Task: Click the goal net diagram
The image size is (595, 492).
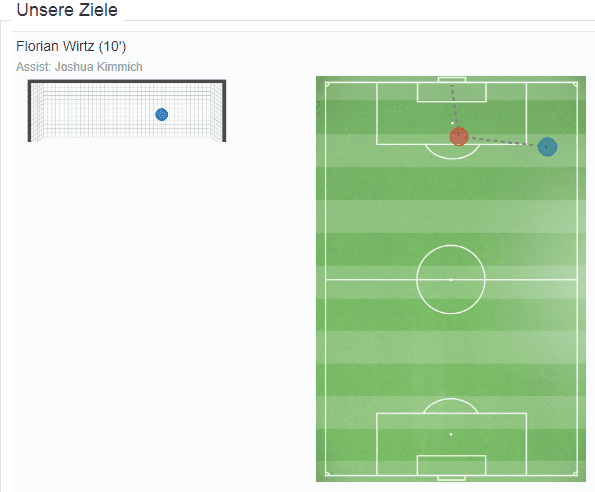Action: [x=127, y=110]
